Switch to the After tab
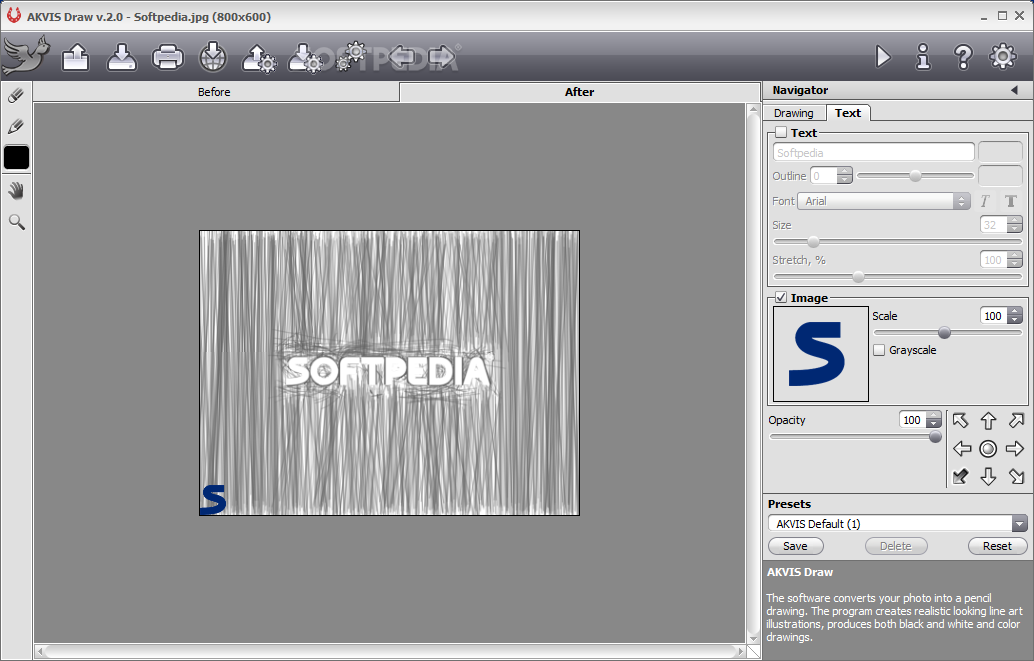This screenshot has height=661, width=1034. 580,92
